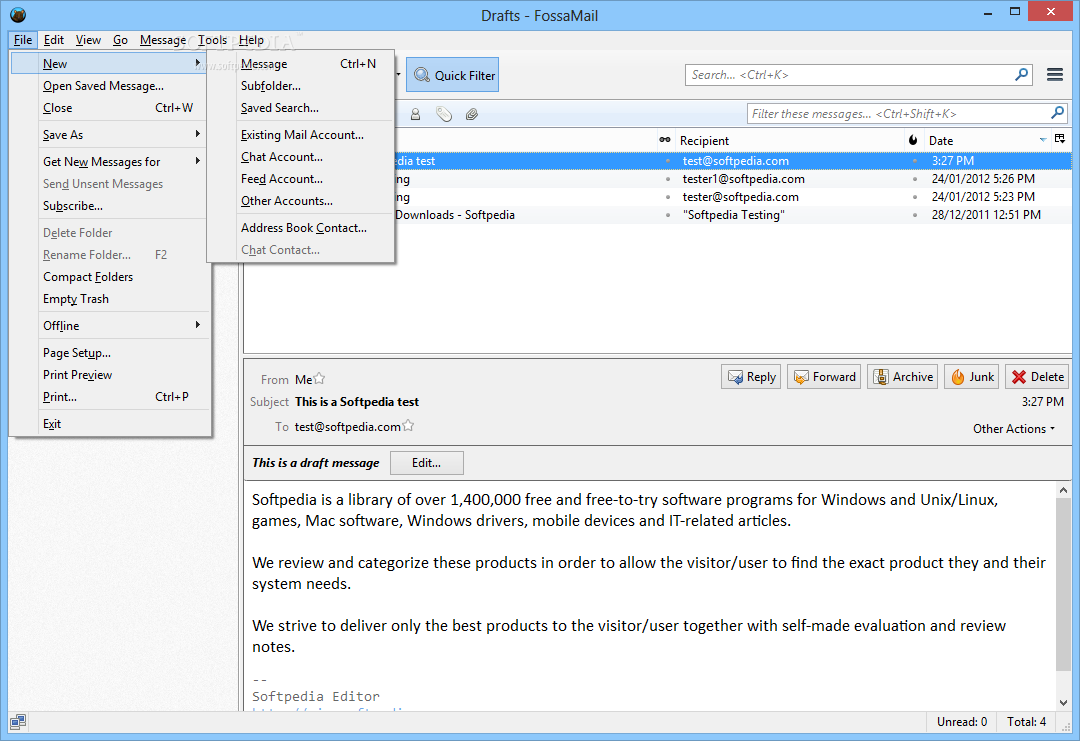This screenshot has height=741, width=1080.
Task: Select Saved Search... menu entry
Action: (x=301, y=107)
